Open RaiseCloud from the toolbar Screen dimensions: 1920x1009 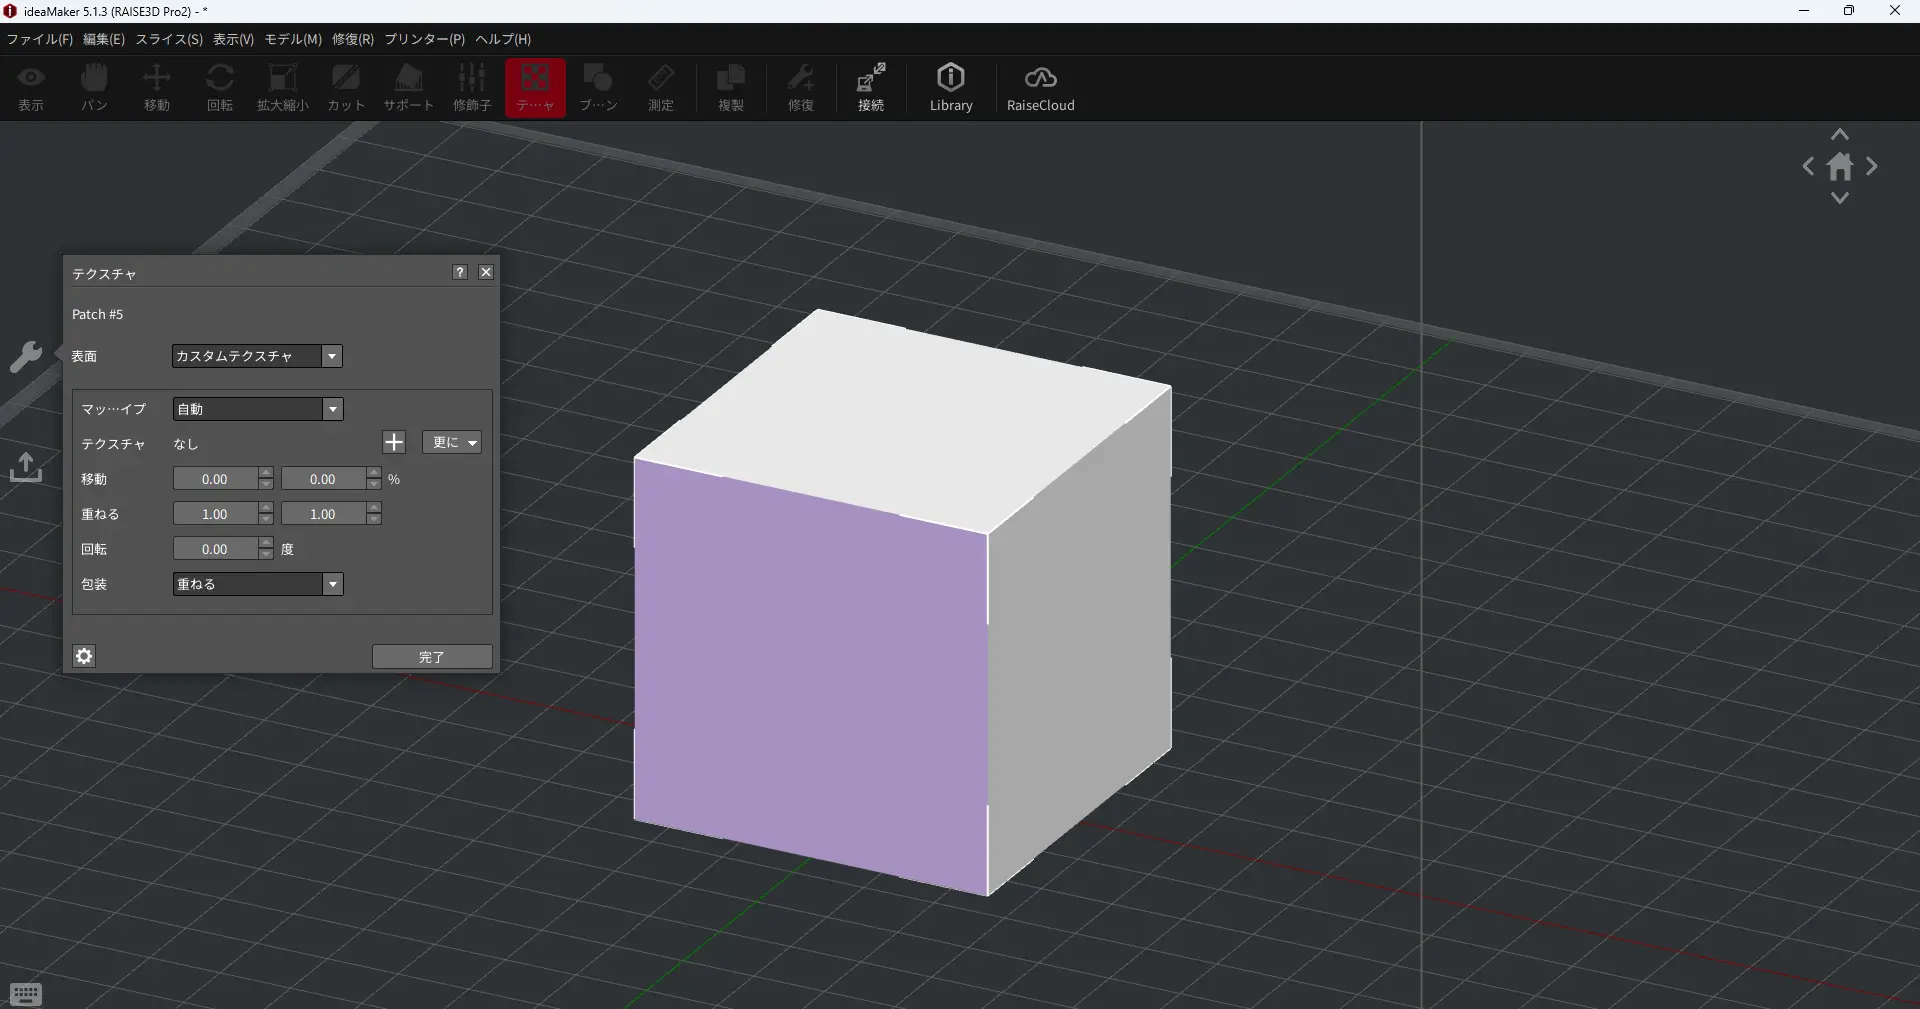tap(1040, 88)
